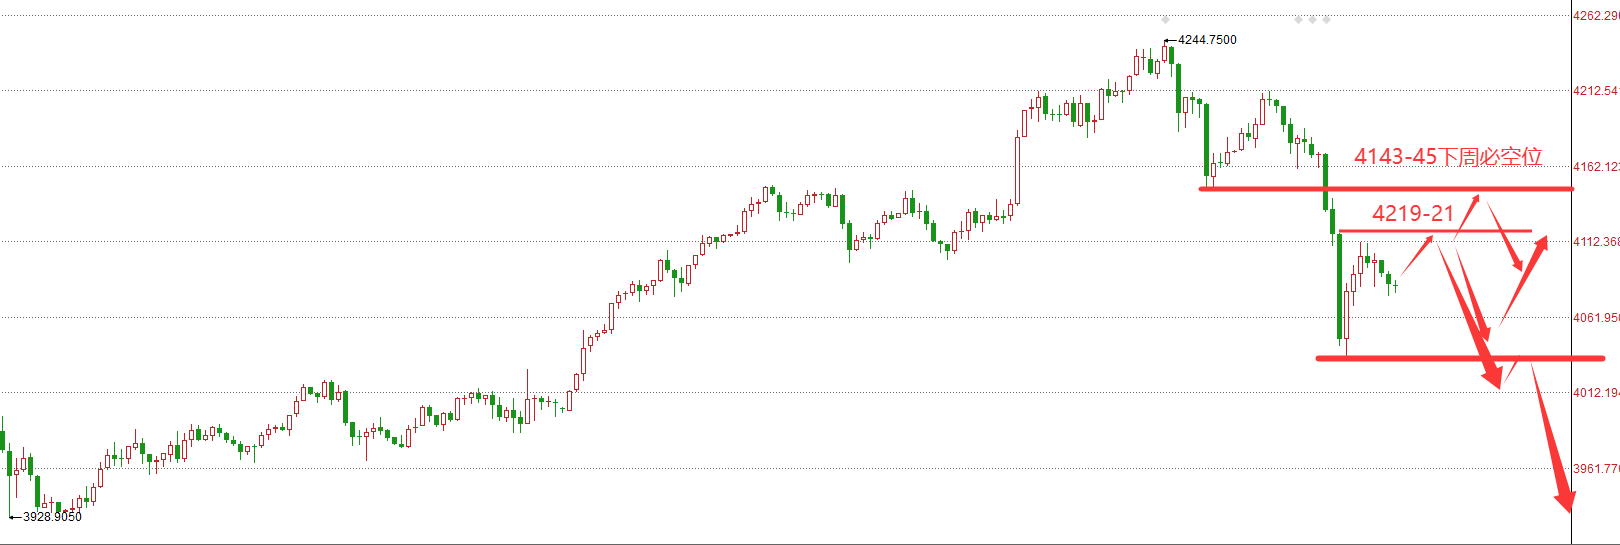Click the 4212.54 price axis label
The image size is (1620, 545).
[x=1595, y=91]
